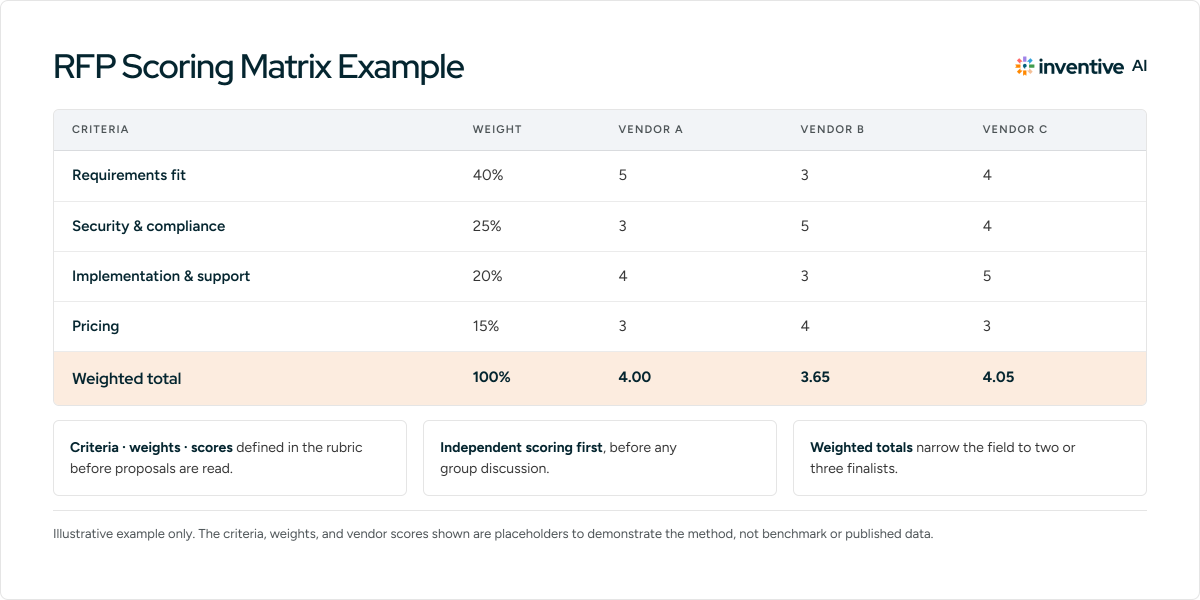
Task: Click Vendor B's Implementation & support score
Action: pyautogui.click(x=805, y=276)
